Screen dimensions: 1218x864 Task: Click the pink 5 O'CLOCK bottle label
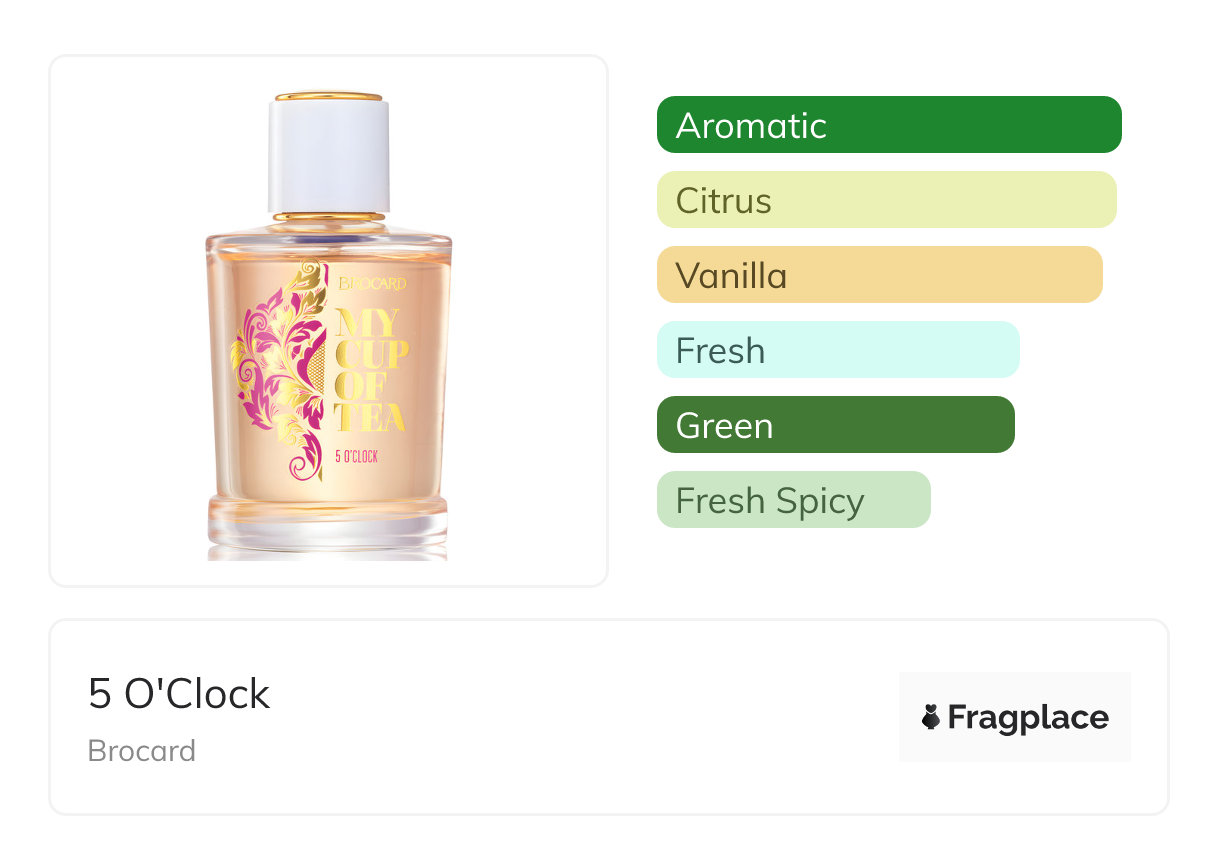(356, 457)
